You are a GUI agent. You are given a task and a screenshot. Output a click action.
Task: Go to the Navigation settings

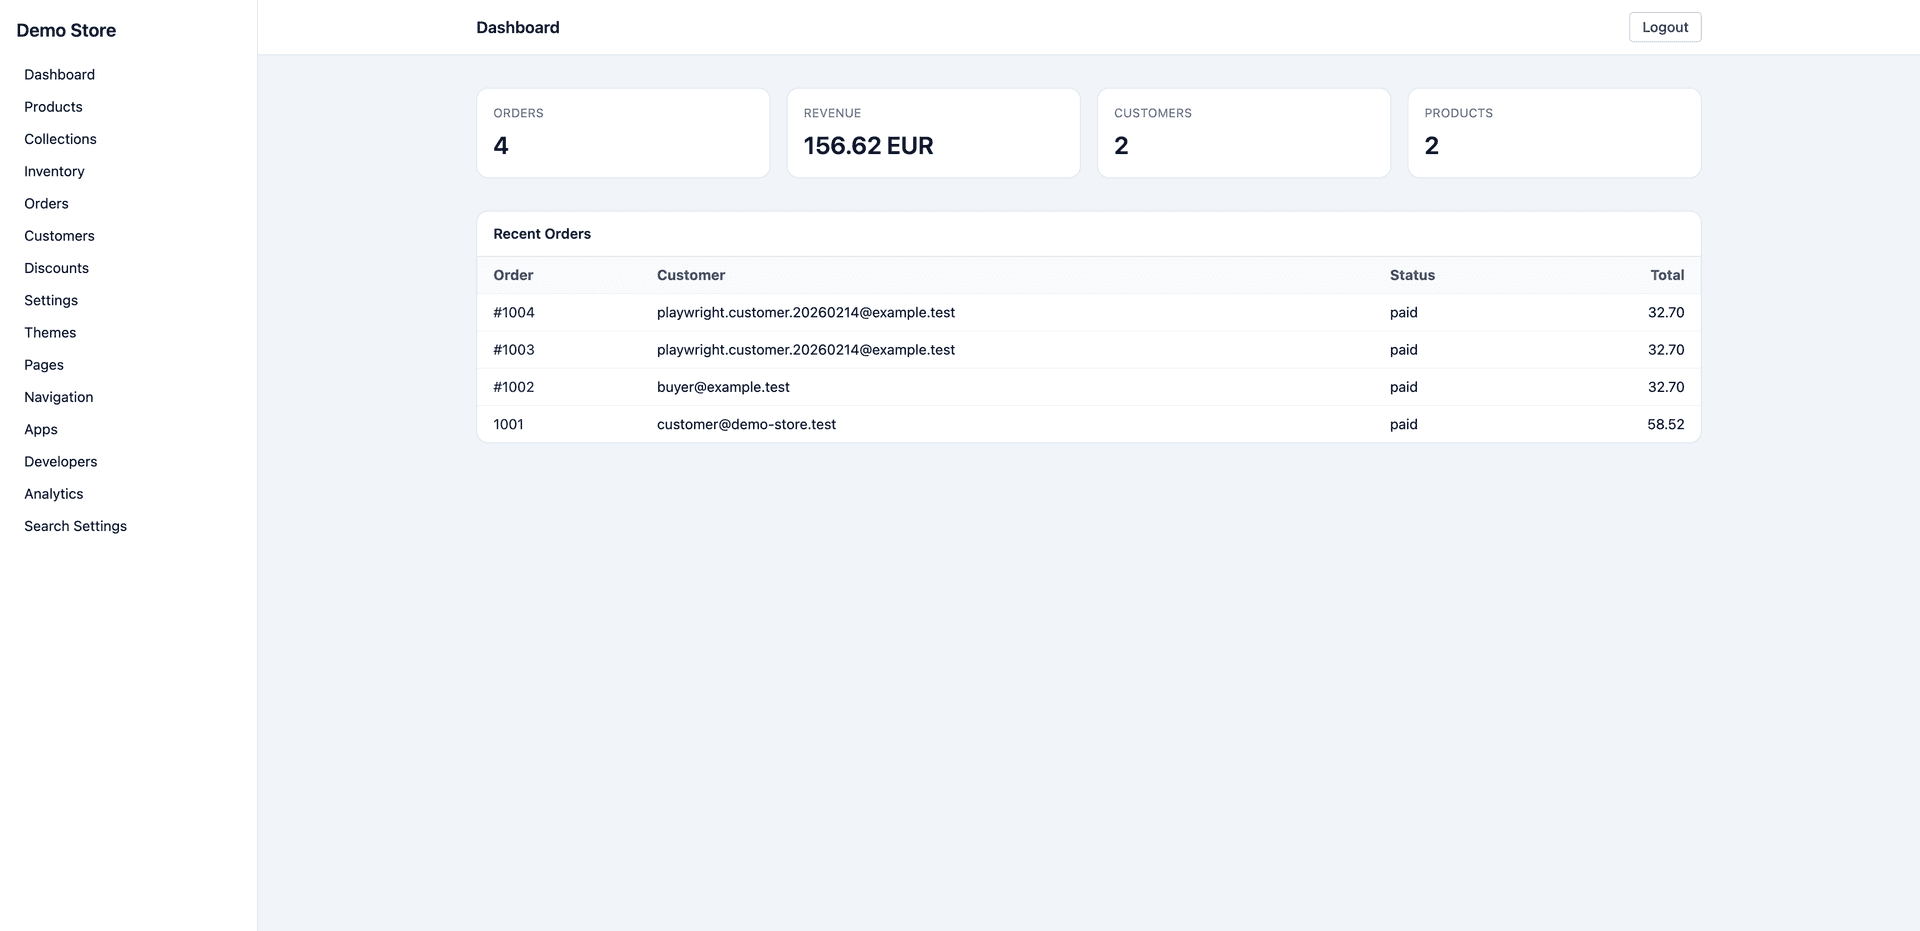tap(58, 397)
